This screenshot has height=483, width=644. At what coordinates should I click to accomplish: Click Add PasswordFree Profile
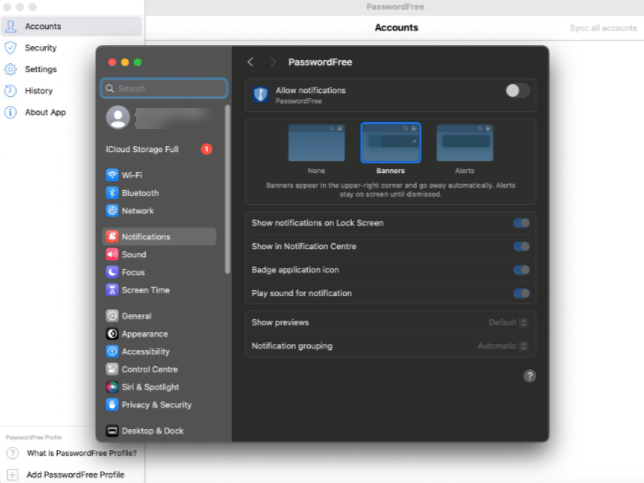tap(75, 474)
